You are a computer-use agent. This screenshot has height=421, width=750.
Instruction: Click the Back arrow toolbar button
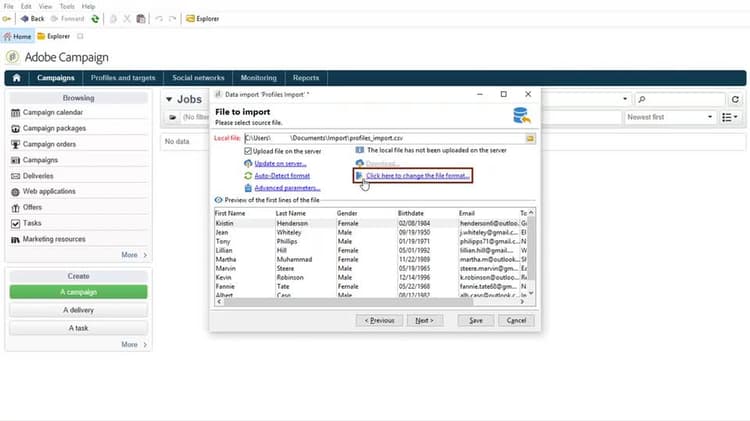pos(32,19)
